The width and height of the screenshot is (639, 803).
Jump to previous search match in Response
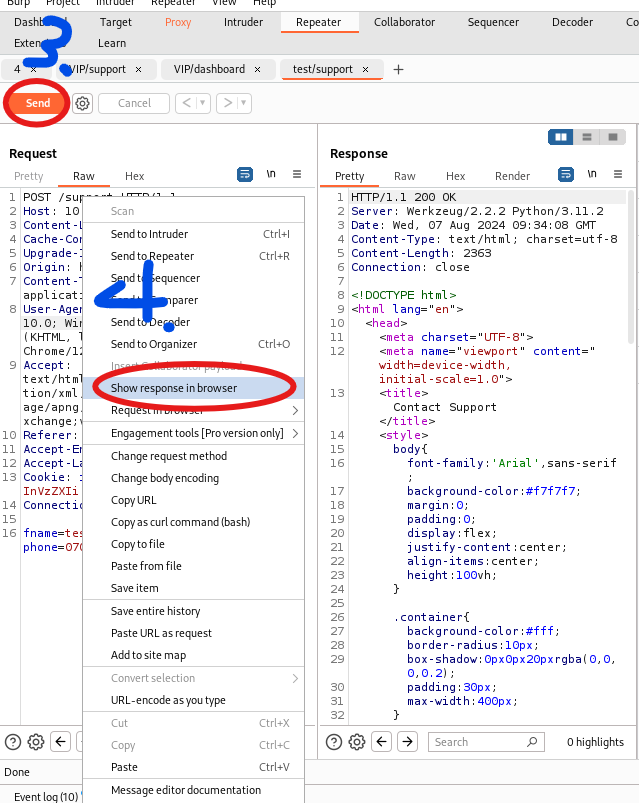pyautogui.click(x=381, y=742)
